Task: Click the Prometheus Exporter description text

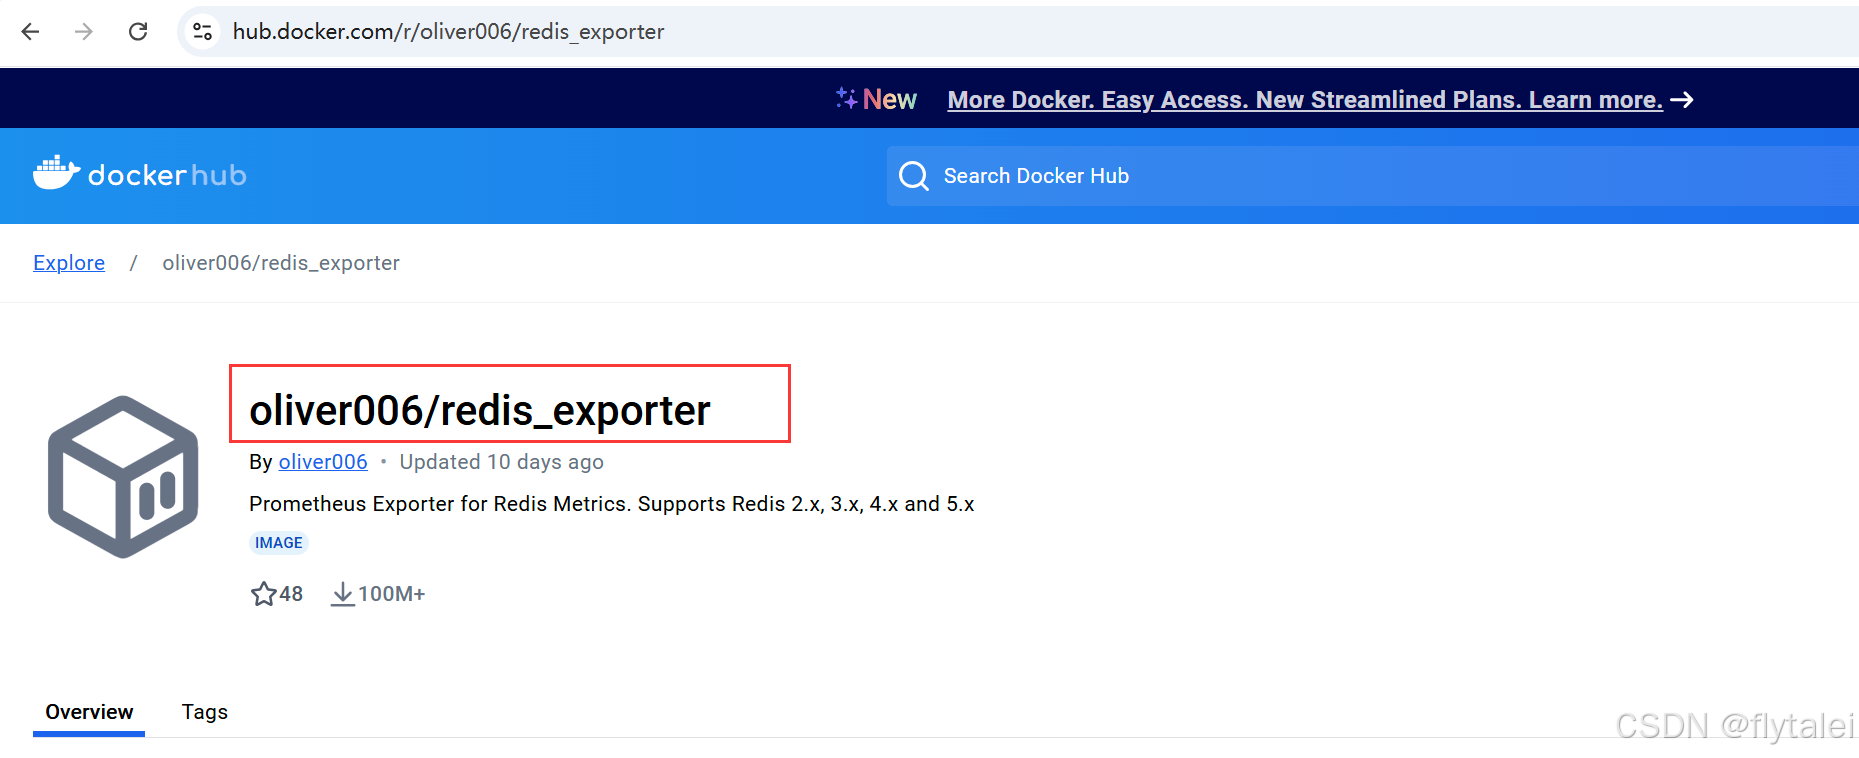Action: click(612, 504)
